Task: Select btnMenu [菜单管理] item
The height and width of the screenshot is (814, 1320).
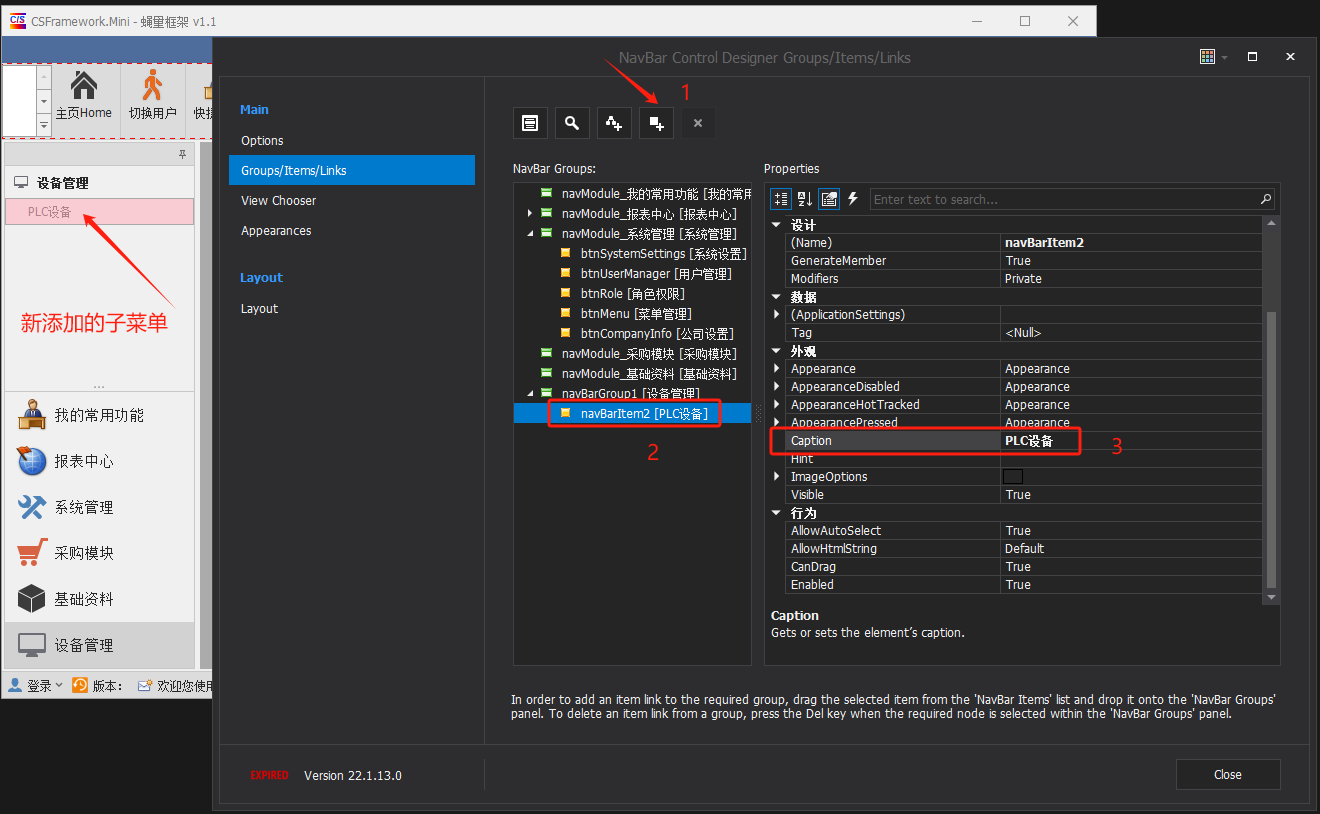Action: (636, 314)
